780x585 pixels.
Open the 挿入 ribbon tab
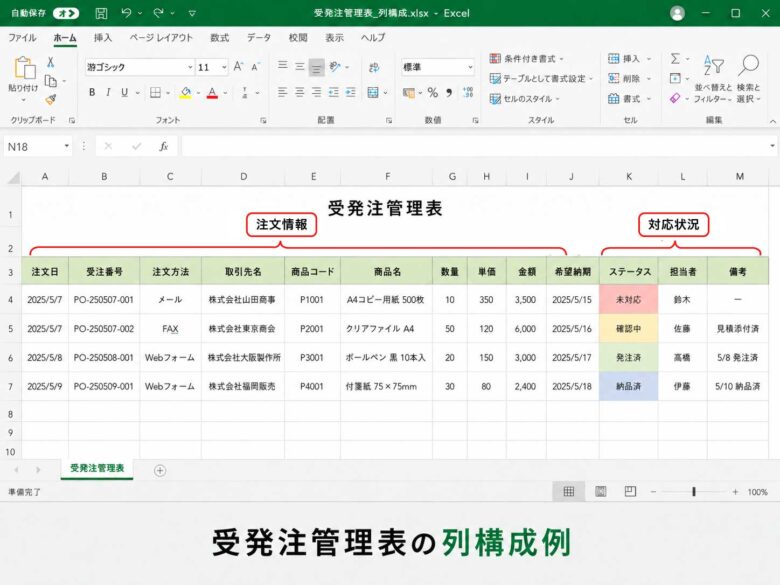(103, 38)
